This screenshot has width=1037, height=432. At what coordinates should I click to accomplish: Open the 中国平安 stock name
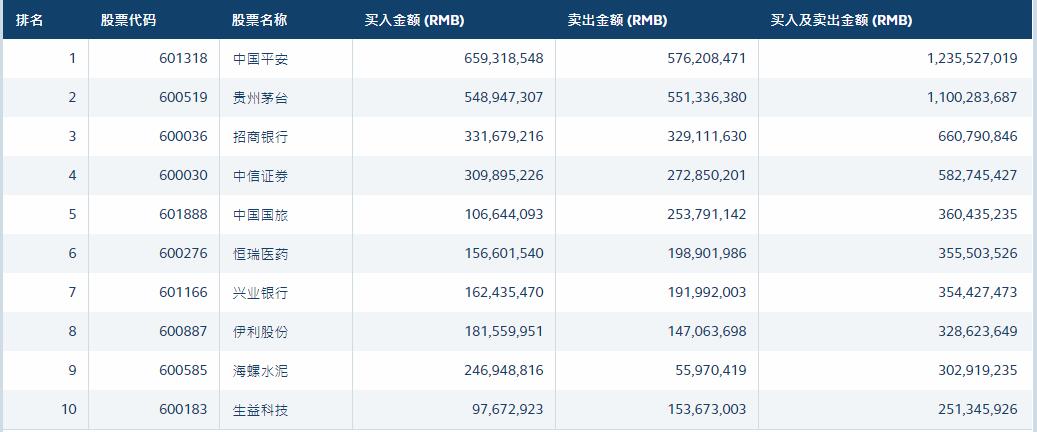260,59
